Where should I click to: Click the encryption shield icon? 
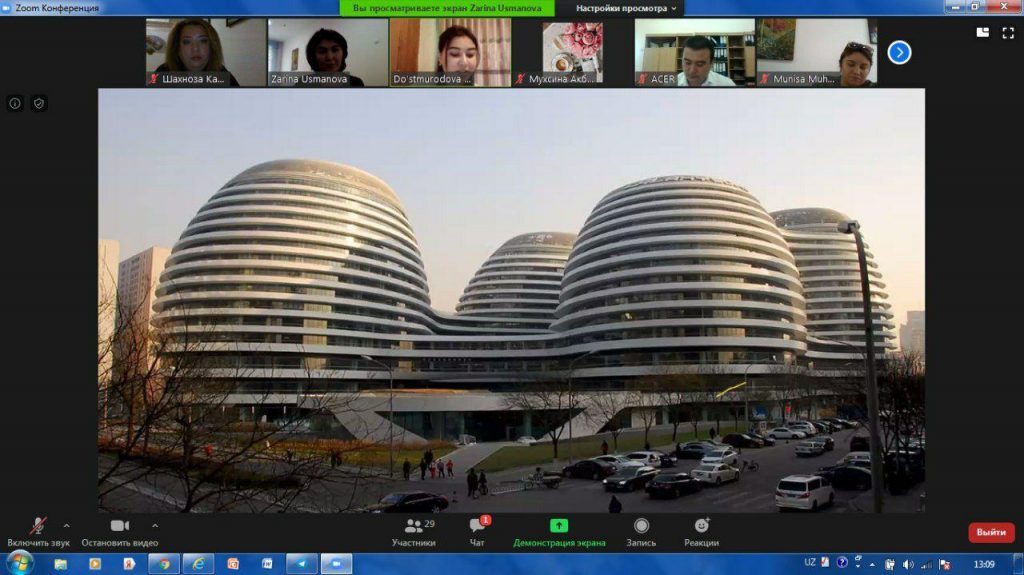point(39,103)
